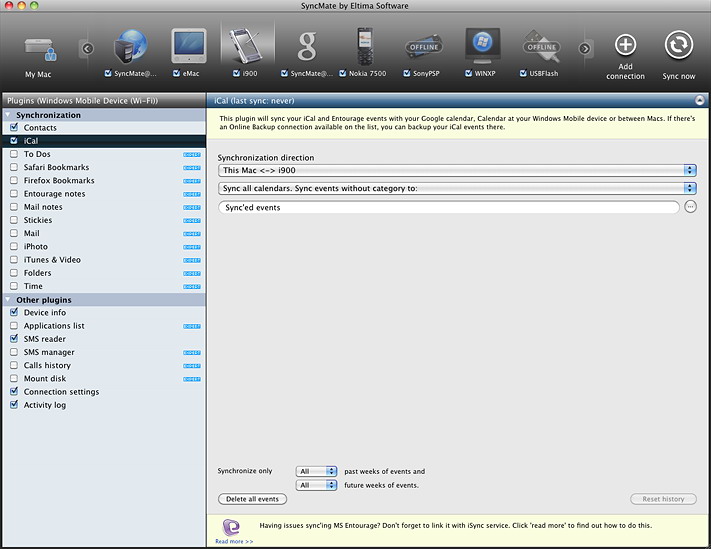Select the Mail plugin row
The width and height of the screenshot is (711, 549).
click(x=104, y=233)
